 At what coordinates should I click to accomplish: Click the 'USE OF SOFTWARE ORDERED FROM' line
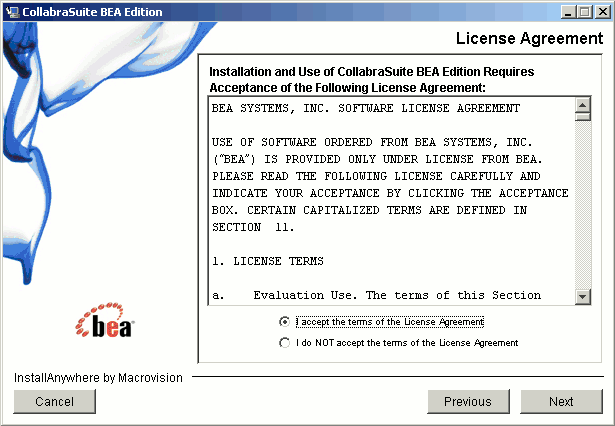pos(372,142)
